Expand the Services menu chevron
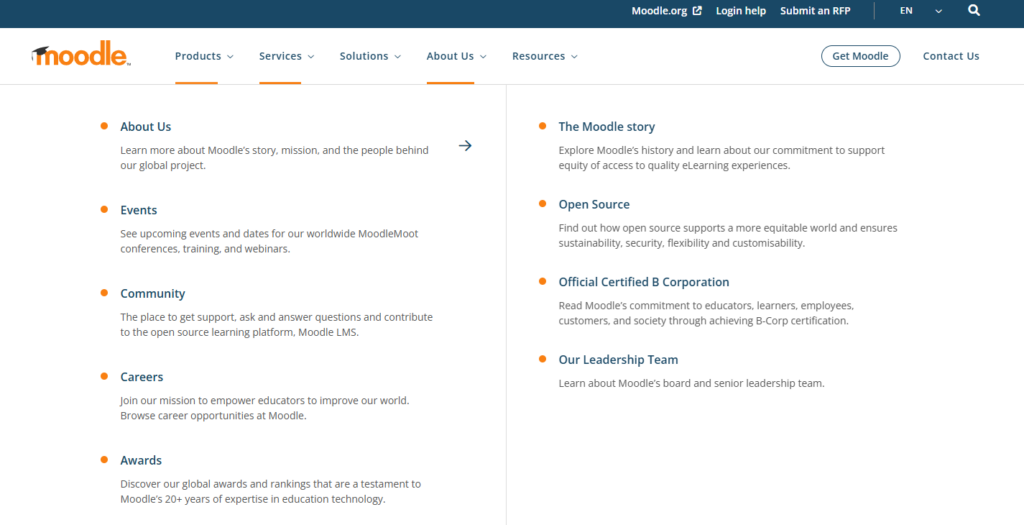This screenshot has width=1024, height=525. pos(311,57)
